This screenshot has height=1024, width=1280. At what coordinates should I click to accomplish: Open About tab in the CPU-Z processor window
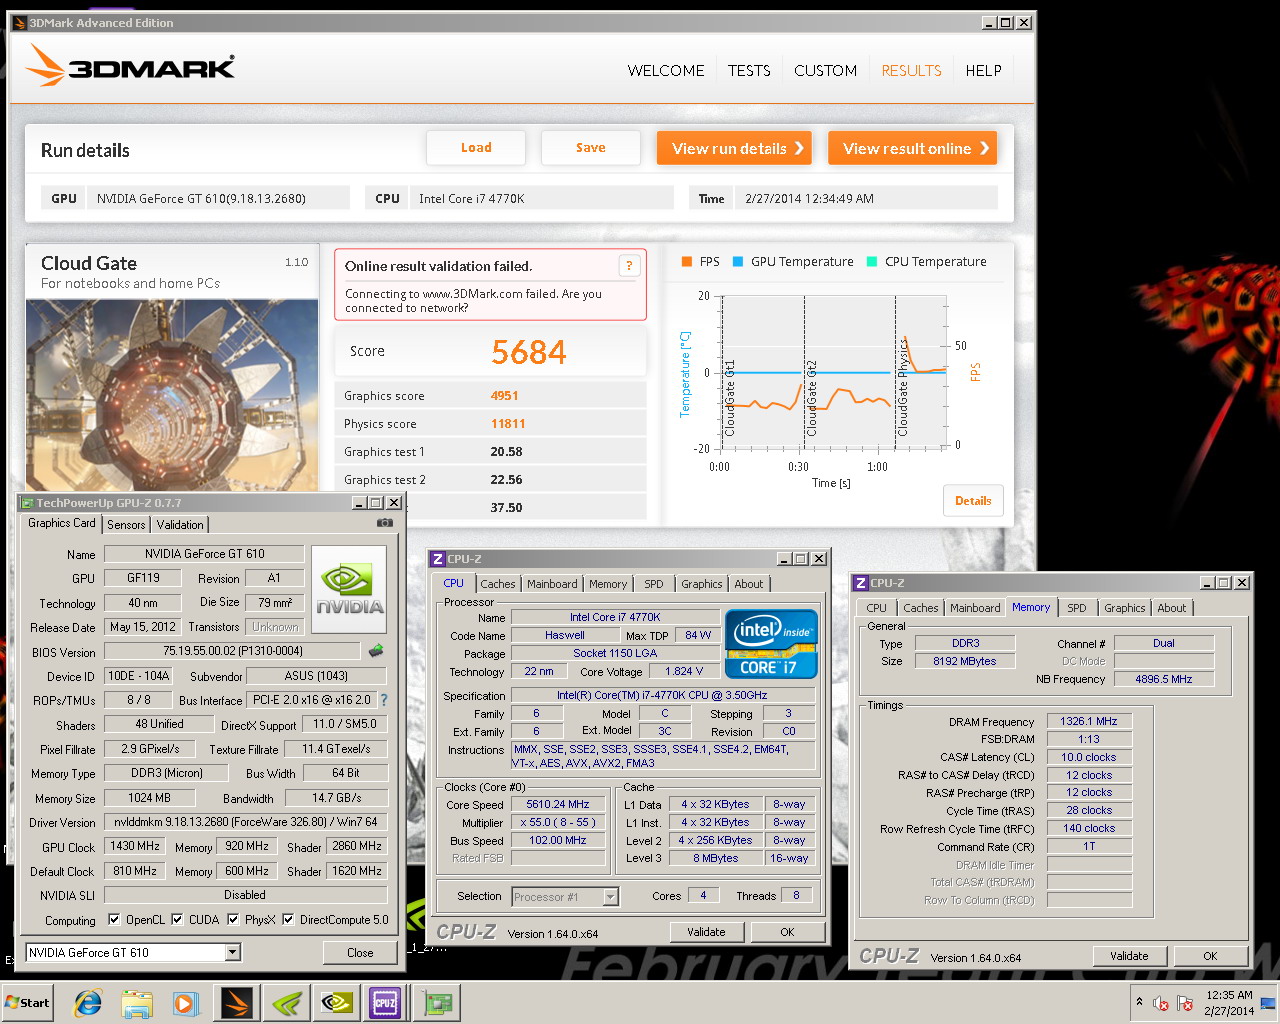point(748,584)
